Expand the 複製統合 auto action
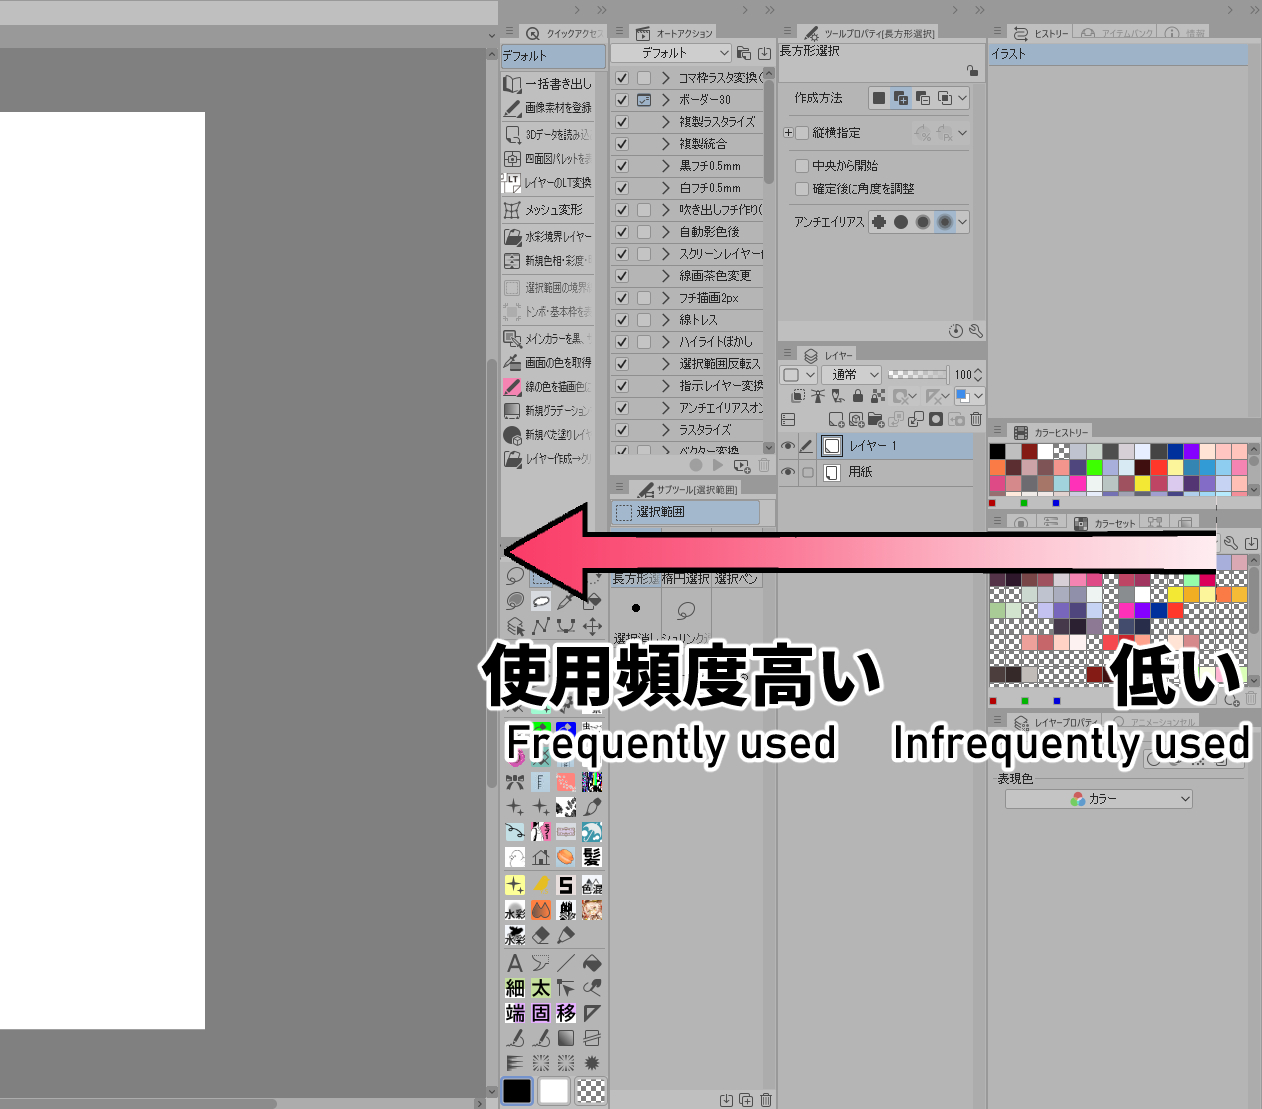Image resolution: width=1262 pixels, height=1109 pixels. pyautogui.click(x=665, y=144)
